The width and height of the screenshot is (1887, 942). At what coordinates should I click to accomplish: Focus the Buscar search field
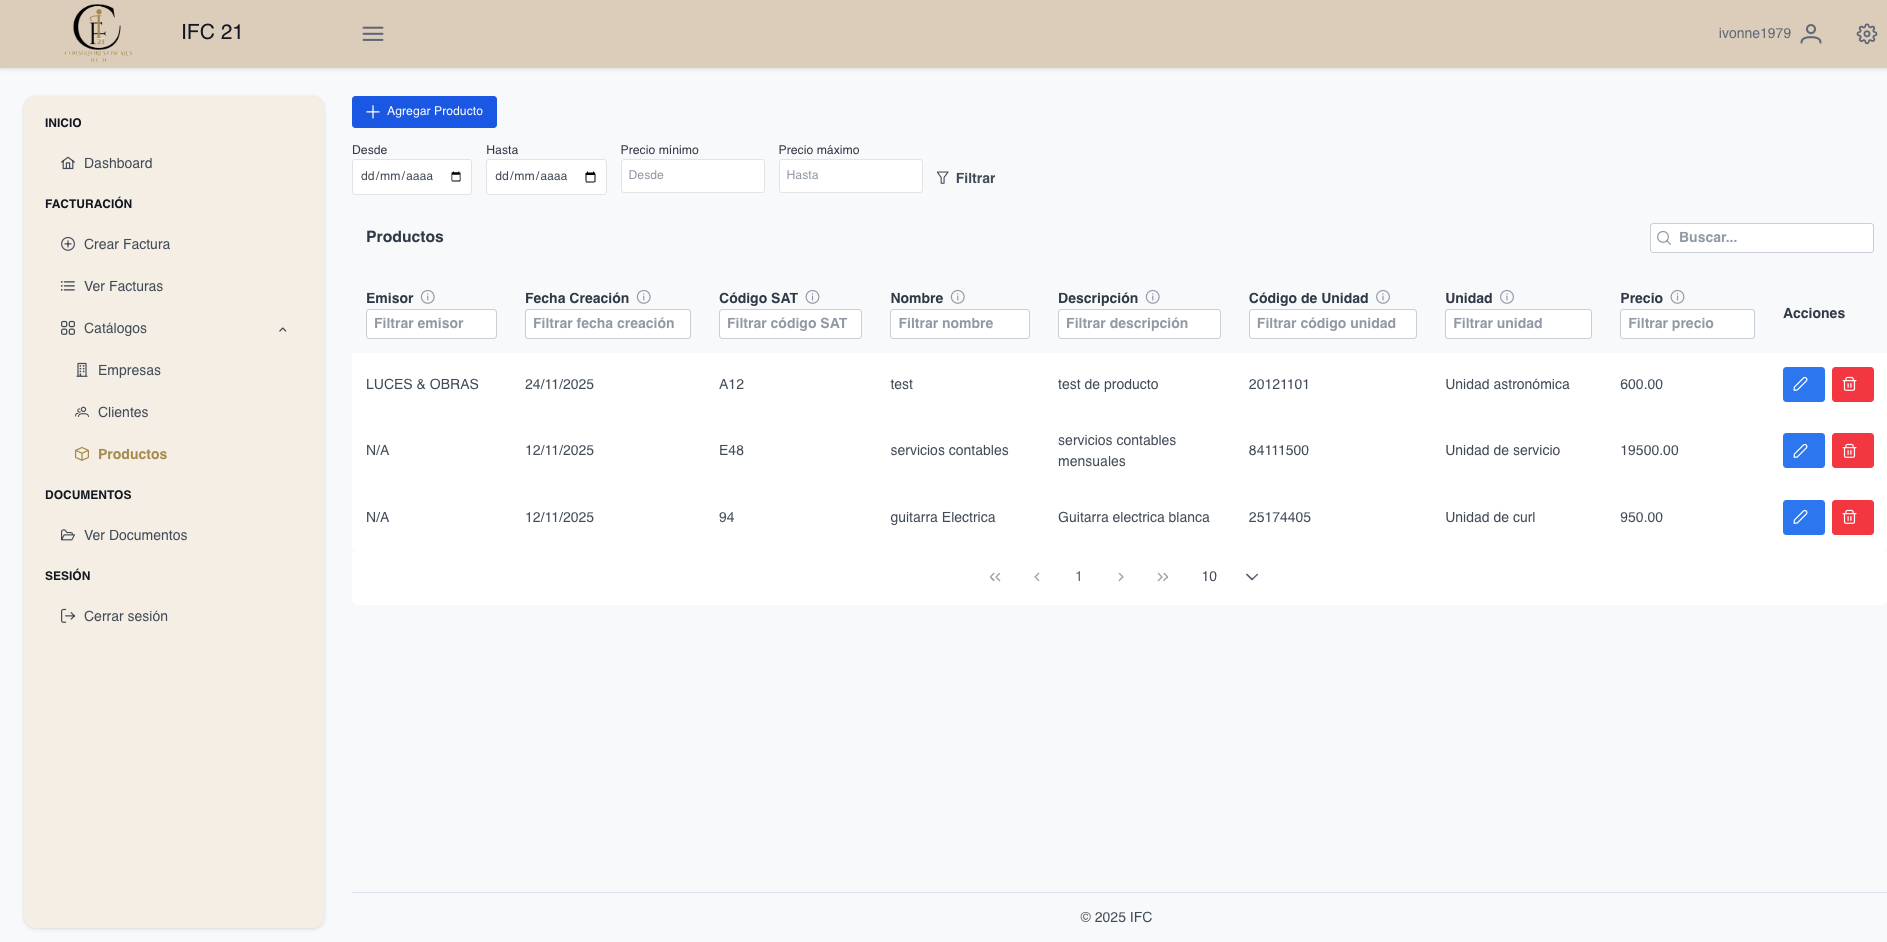pyautogui.click(x=1761, y=238)
